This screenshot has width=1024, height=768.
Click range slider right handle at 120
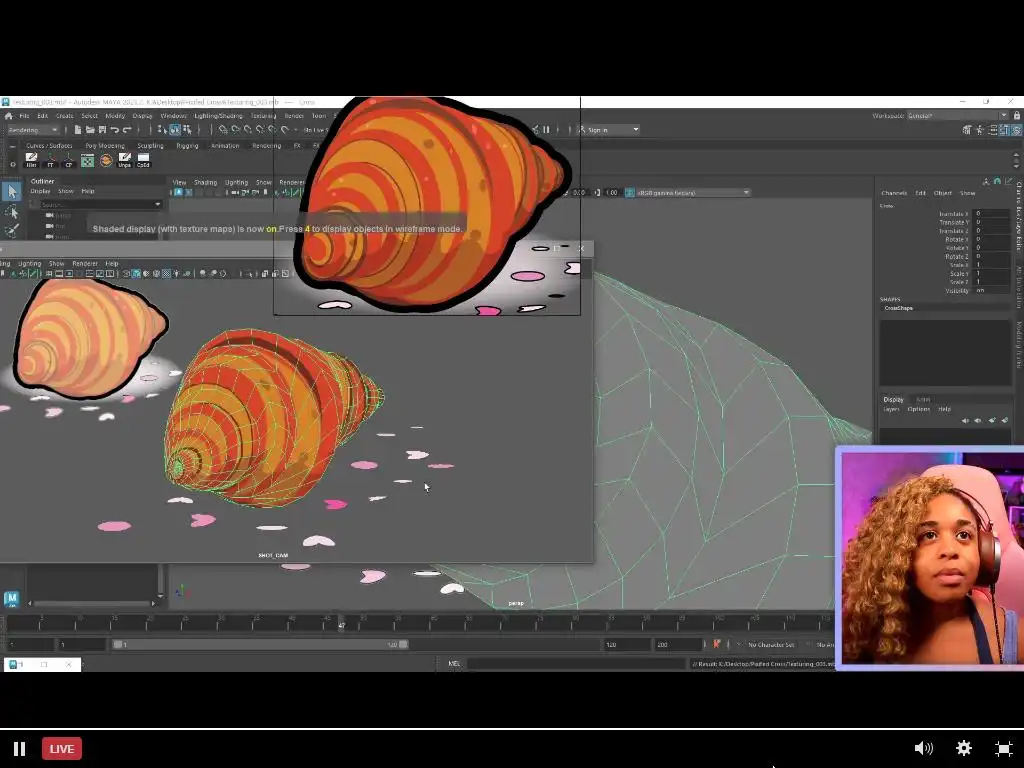404,645
